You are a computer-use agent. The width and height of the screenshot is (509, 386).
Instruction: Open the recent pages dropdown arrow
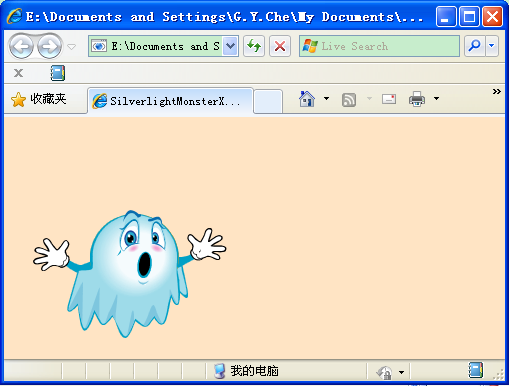(71, 46)
